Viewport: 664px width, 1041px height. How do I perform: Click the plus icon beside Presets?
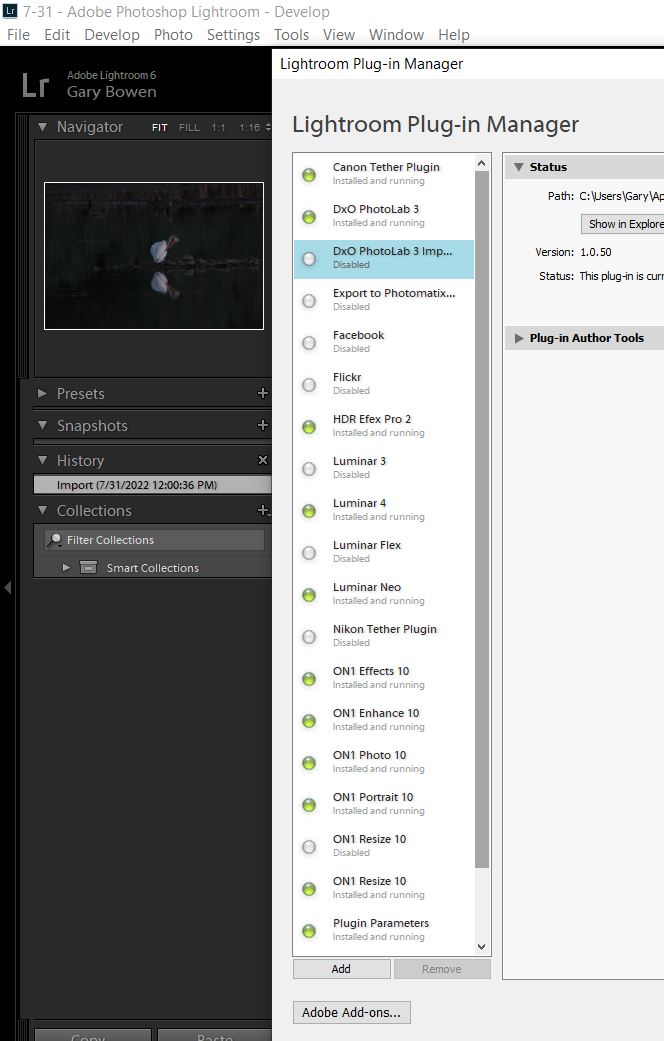pos(263,394)
